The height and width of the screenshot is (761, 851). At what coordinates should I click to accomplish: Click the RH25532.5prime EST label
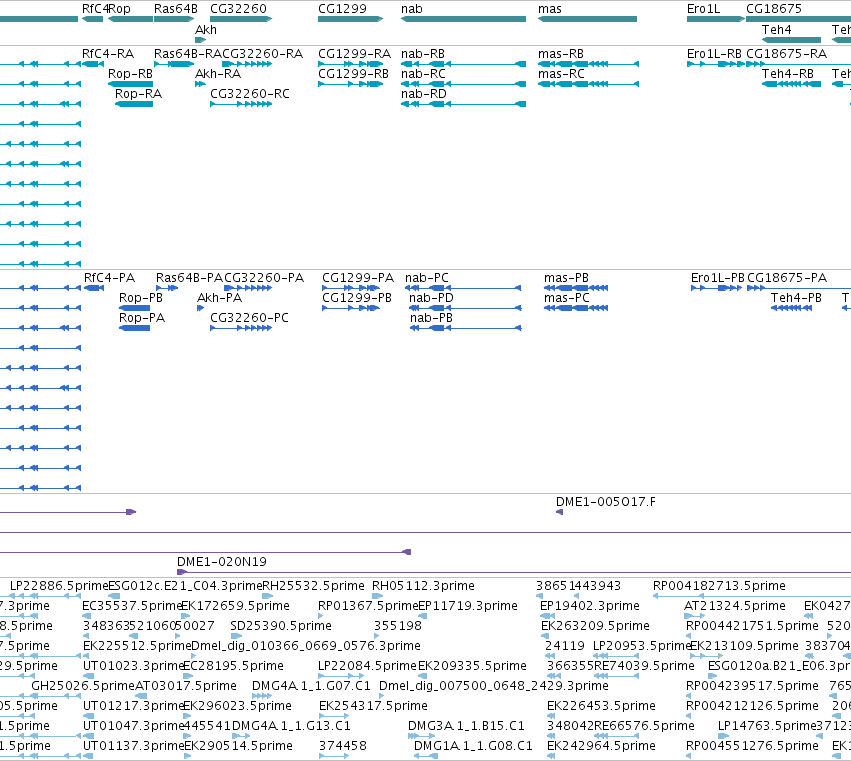click(x=313, y=586)
